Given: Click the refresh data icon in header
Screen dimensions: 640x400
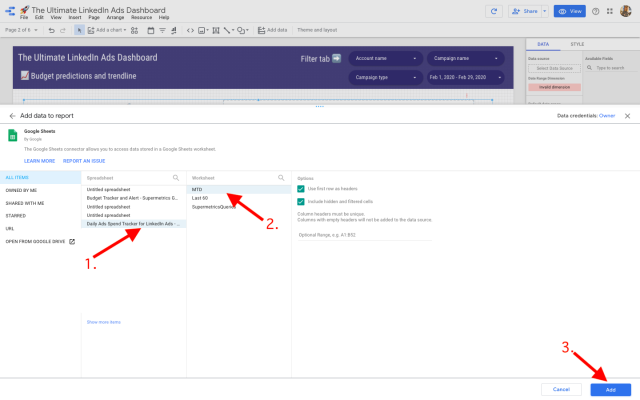Looking at the screenshot, I should (492, 11).
